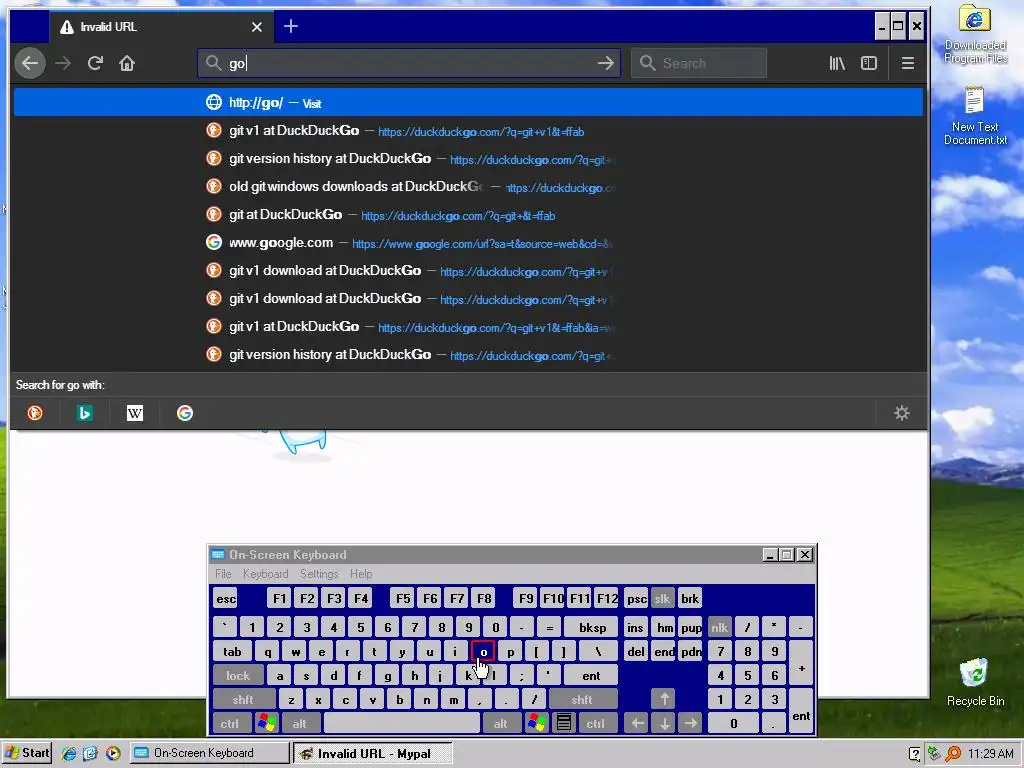
Task: Toggle the slk scroll lock key
Action: 662,598
